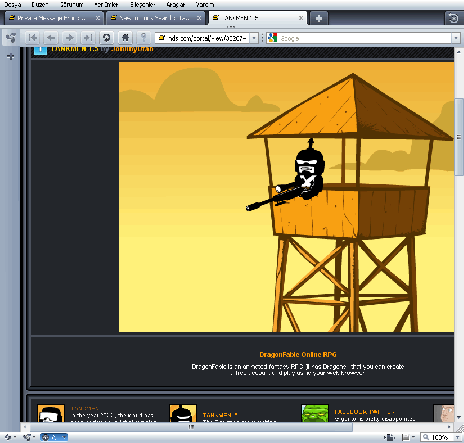Open the green creature thumbnail
464x443 pixels.
(x=315, y=413)
